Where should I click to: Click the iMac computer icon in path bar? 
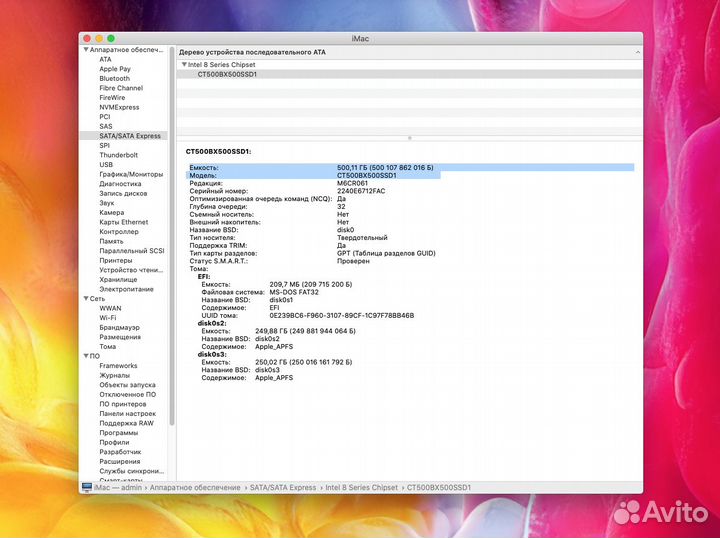coord(86,487)
